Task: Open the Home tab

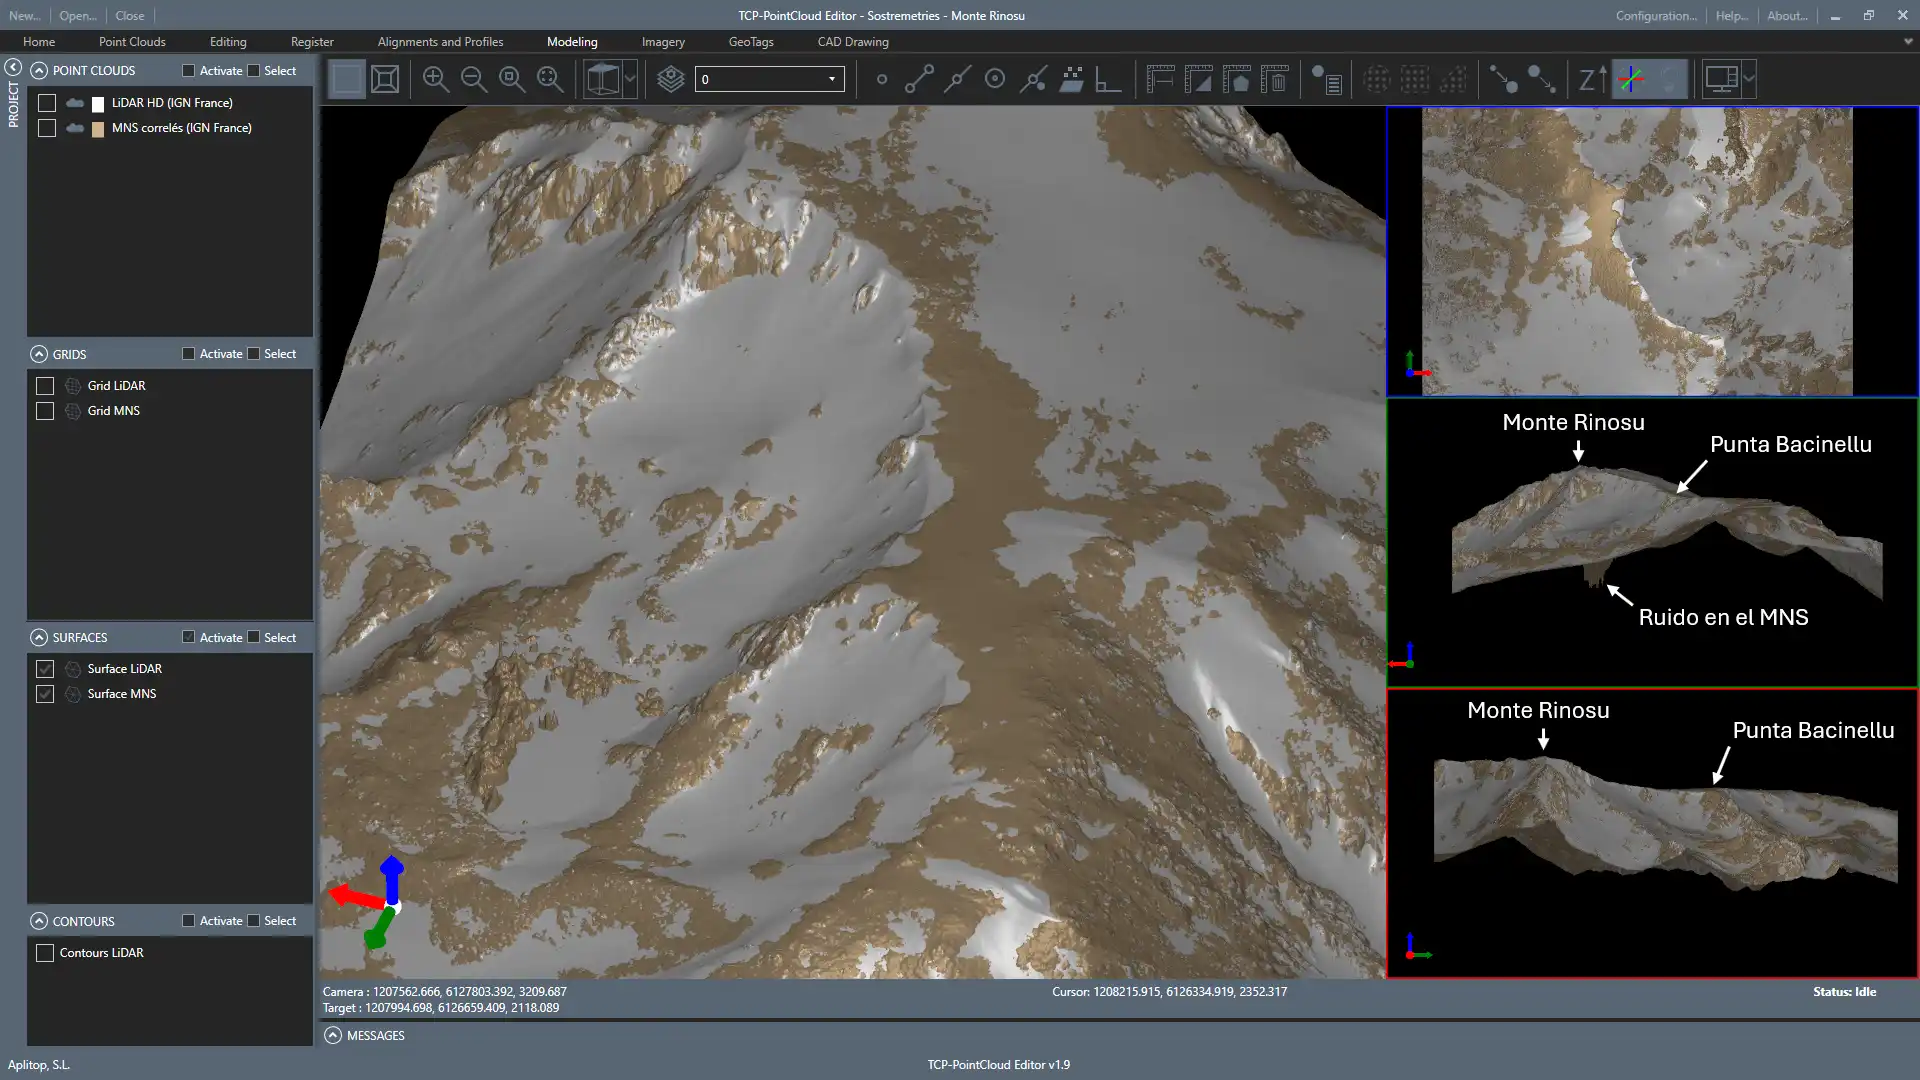Action: pos(39,42)
